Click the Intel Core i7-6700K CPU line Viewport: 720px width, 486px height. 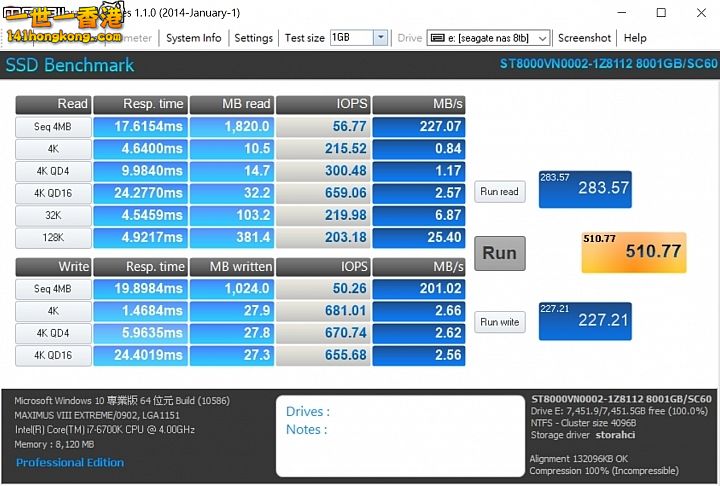[105, 430]
